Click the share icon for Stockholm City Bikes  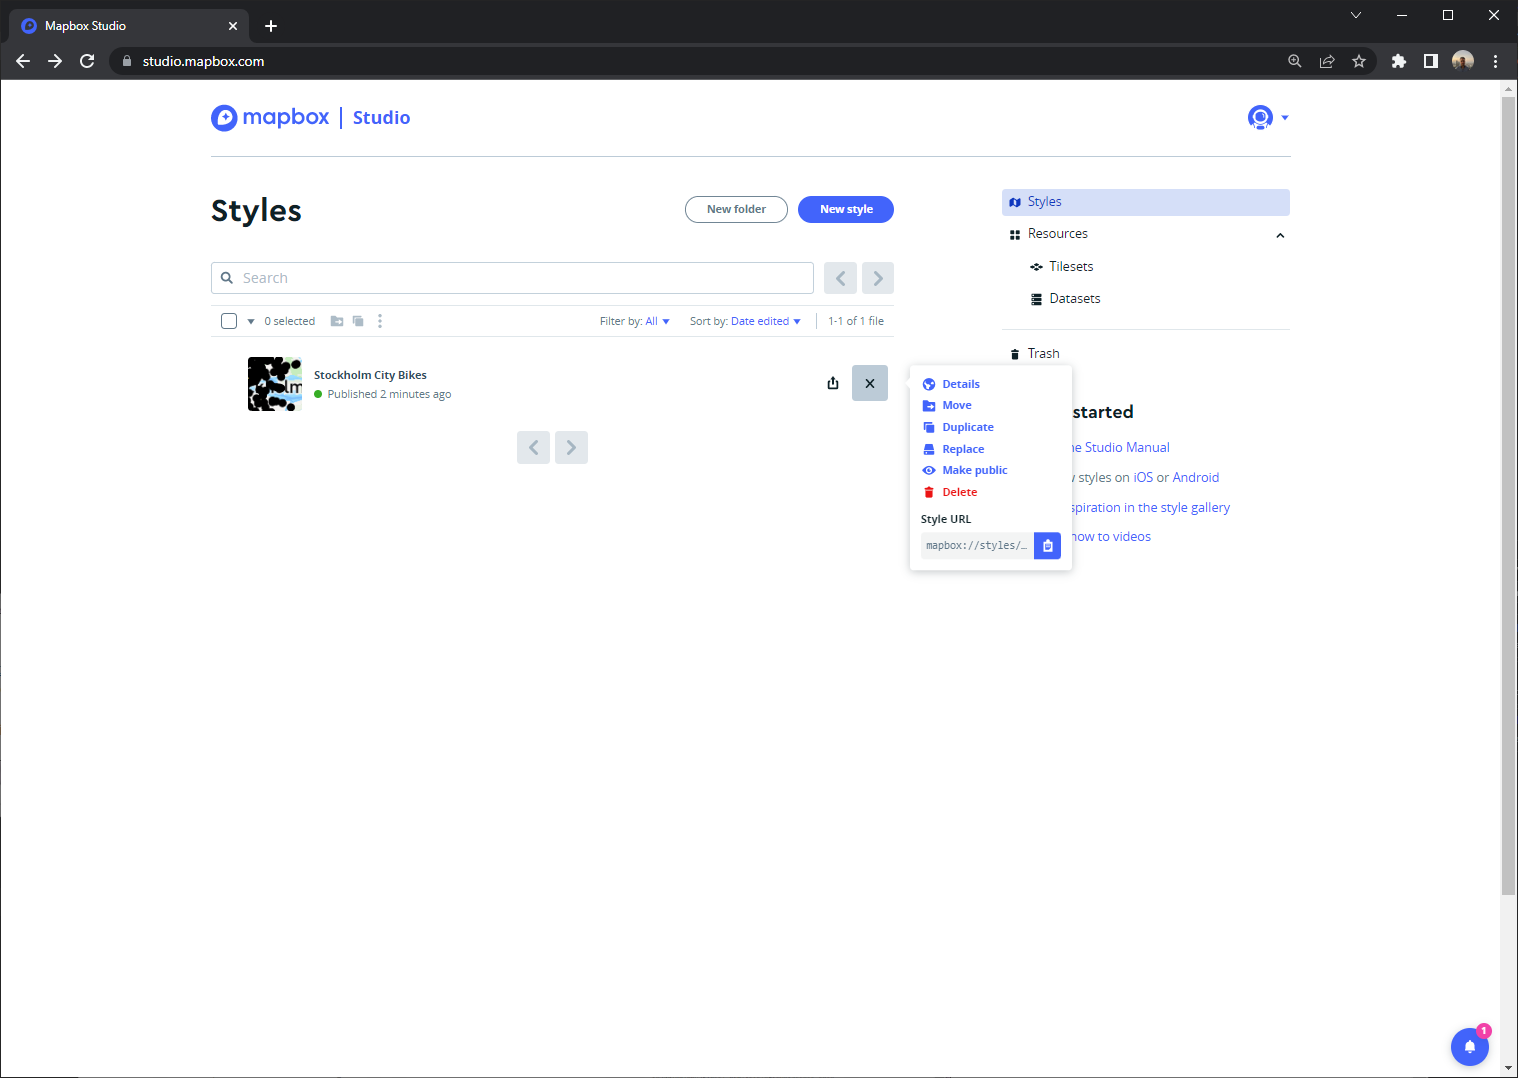tap(833, 383)
